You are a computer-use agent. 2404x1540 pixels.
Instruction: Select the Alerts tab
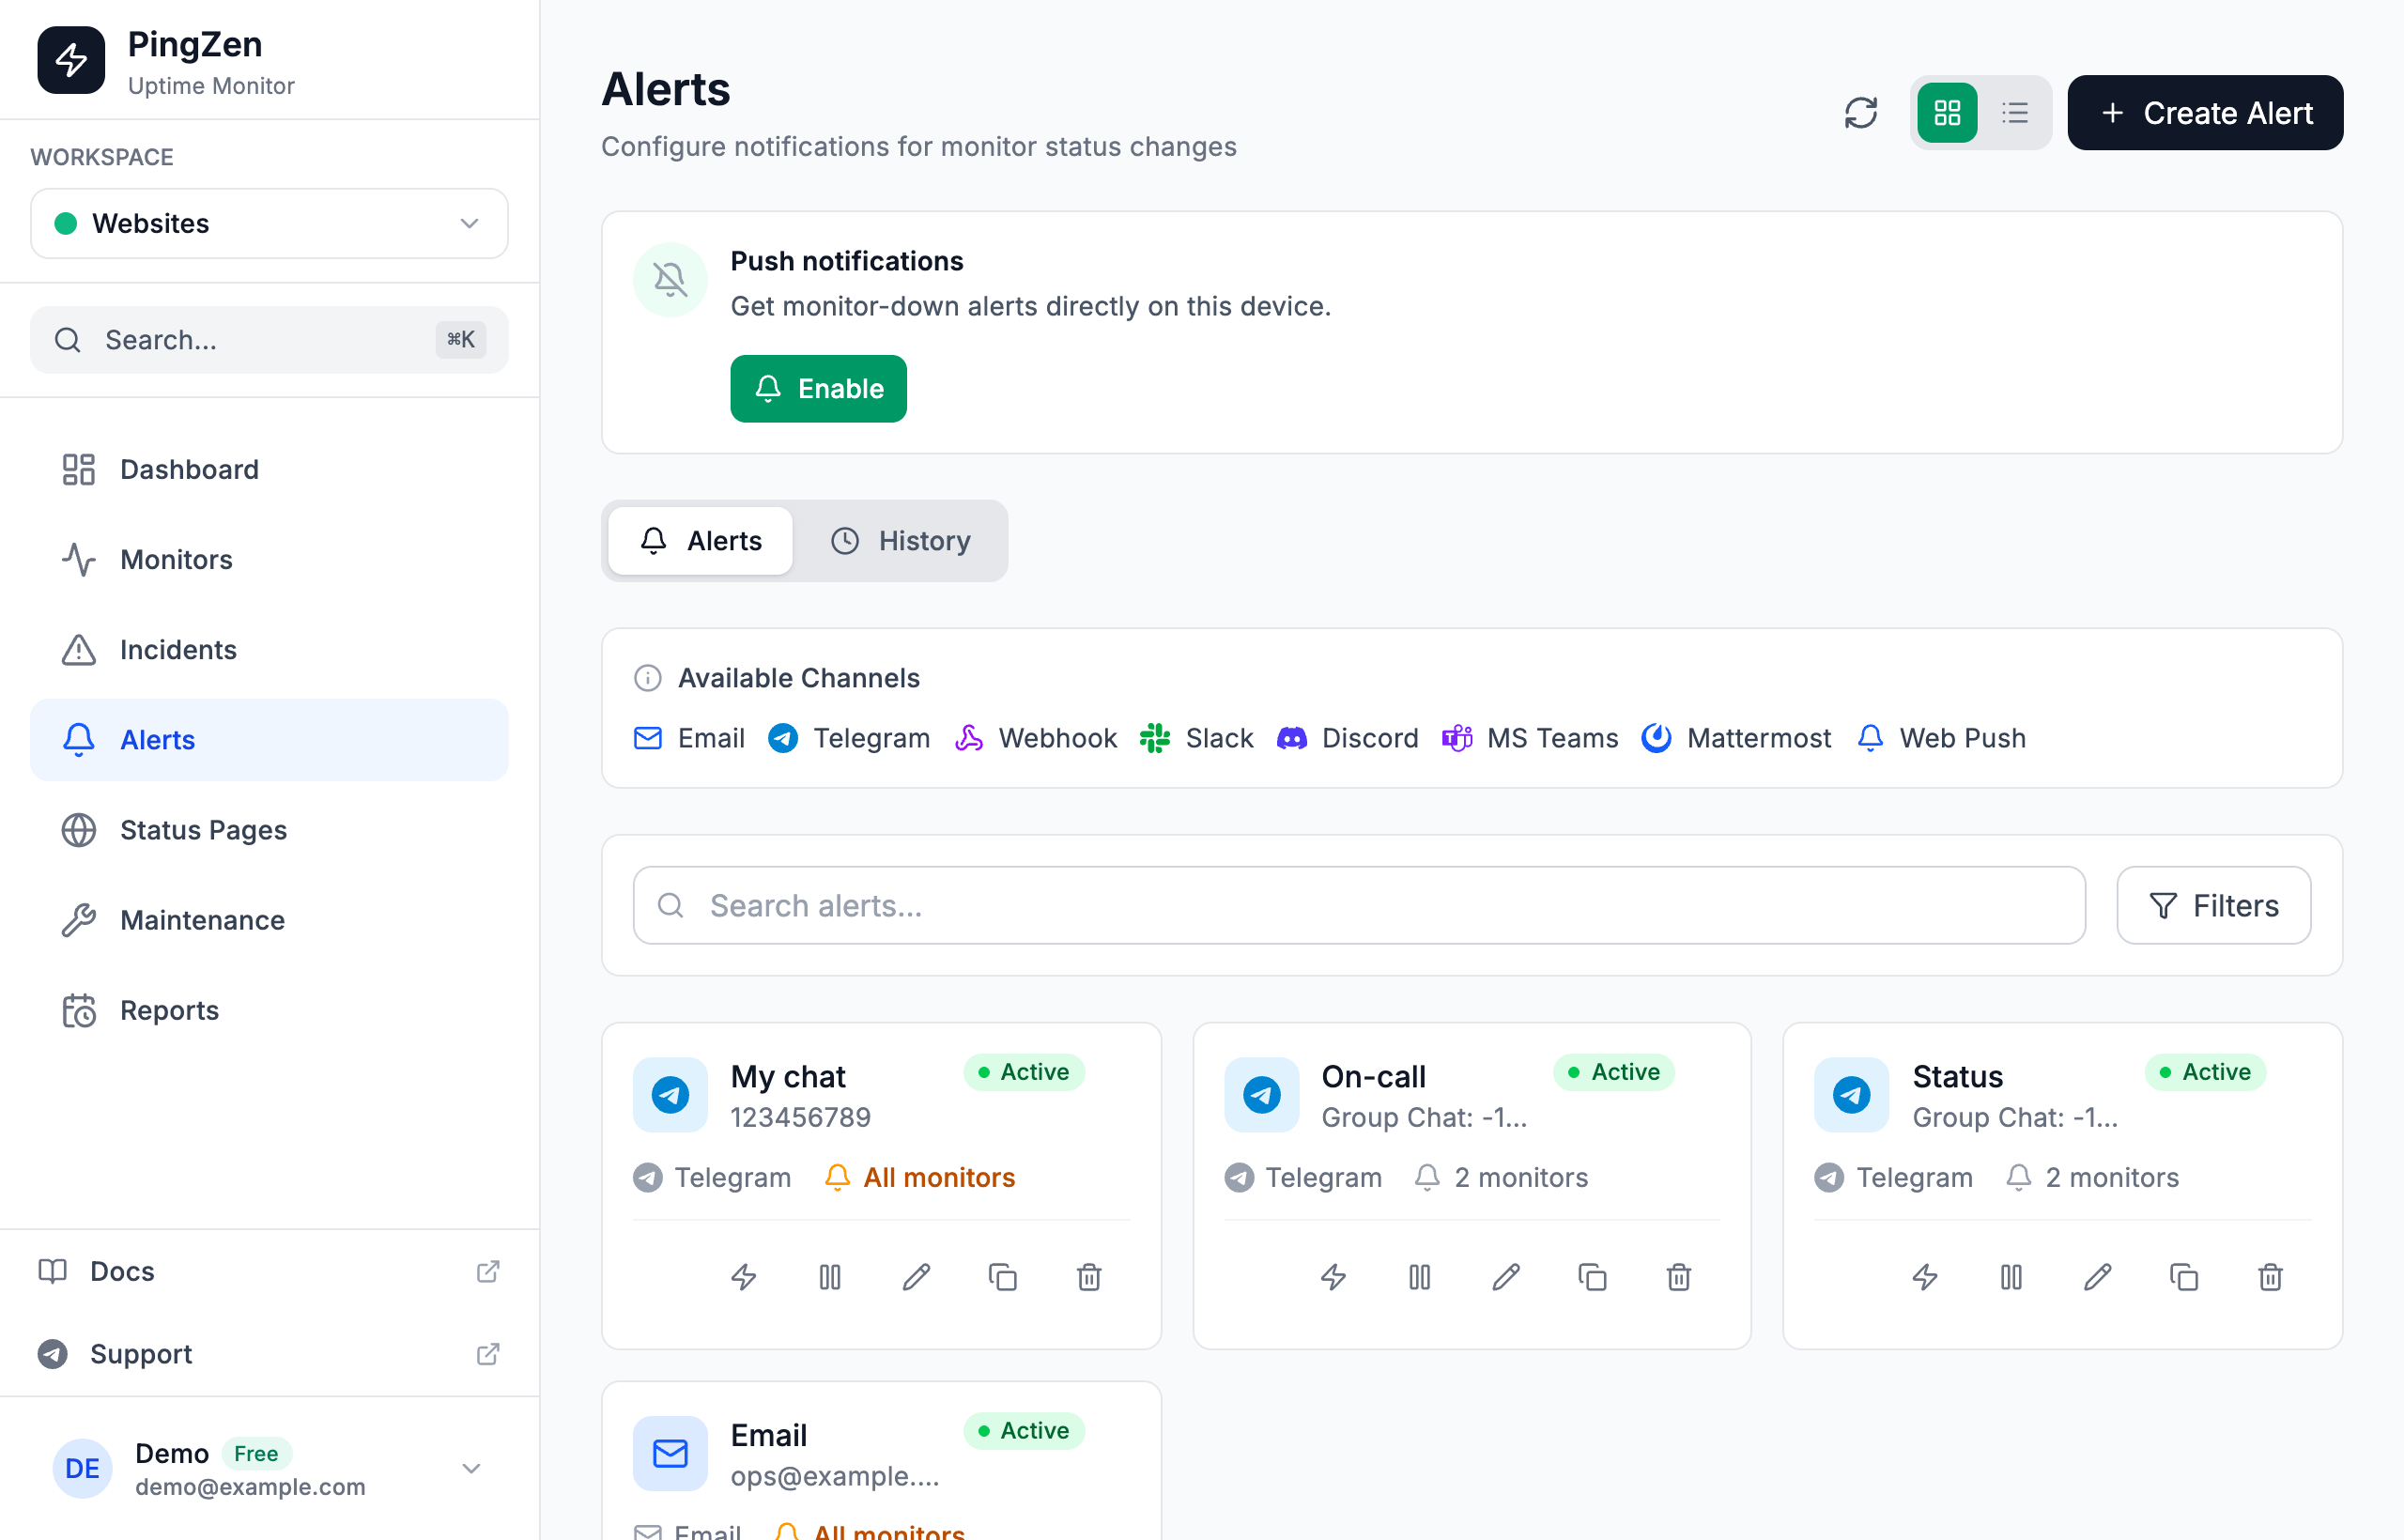click(x=700, y=540)
